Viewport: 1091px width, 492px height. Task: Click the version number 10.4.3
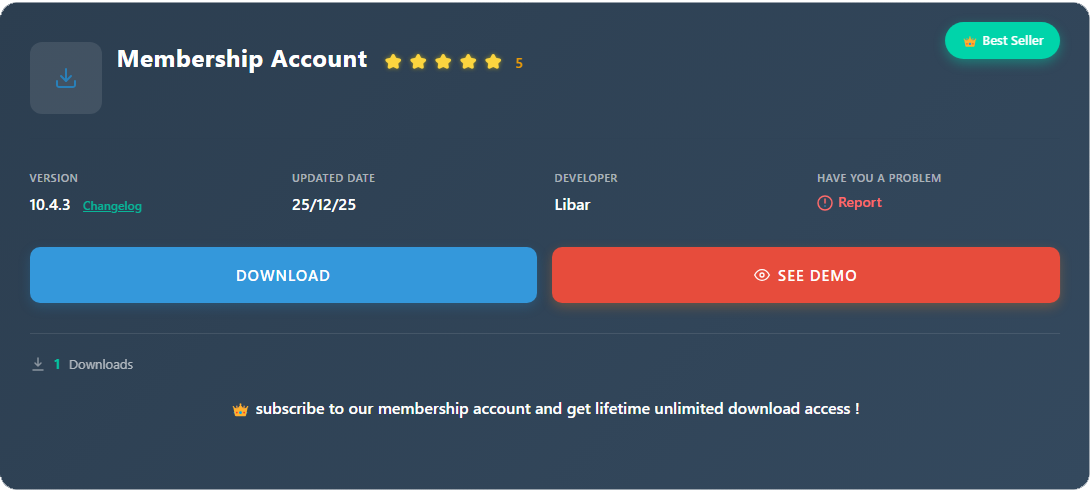50,205
